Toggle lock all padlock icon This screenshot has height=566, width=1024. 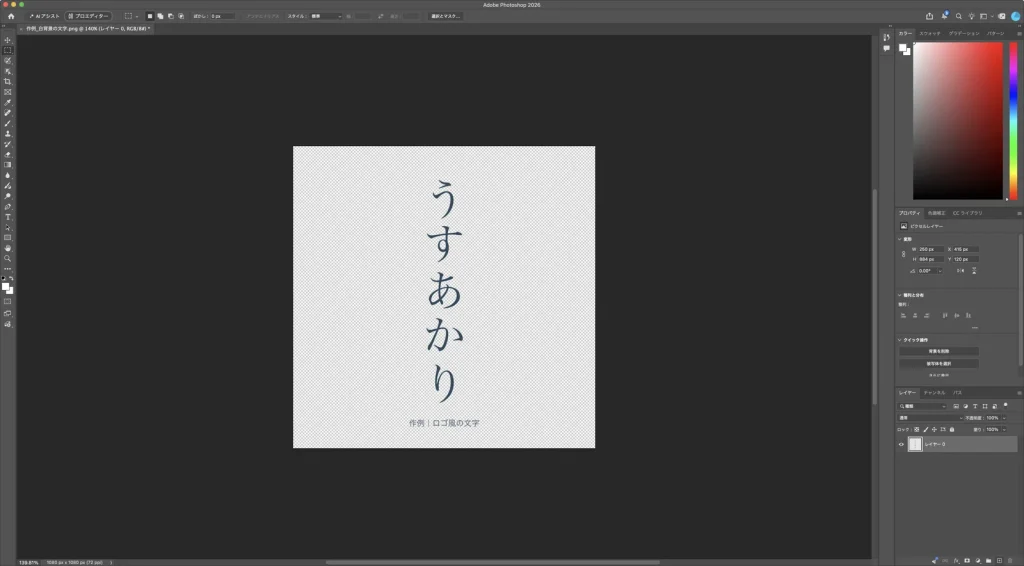pyautogui.click(x=952, y=430)
